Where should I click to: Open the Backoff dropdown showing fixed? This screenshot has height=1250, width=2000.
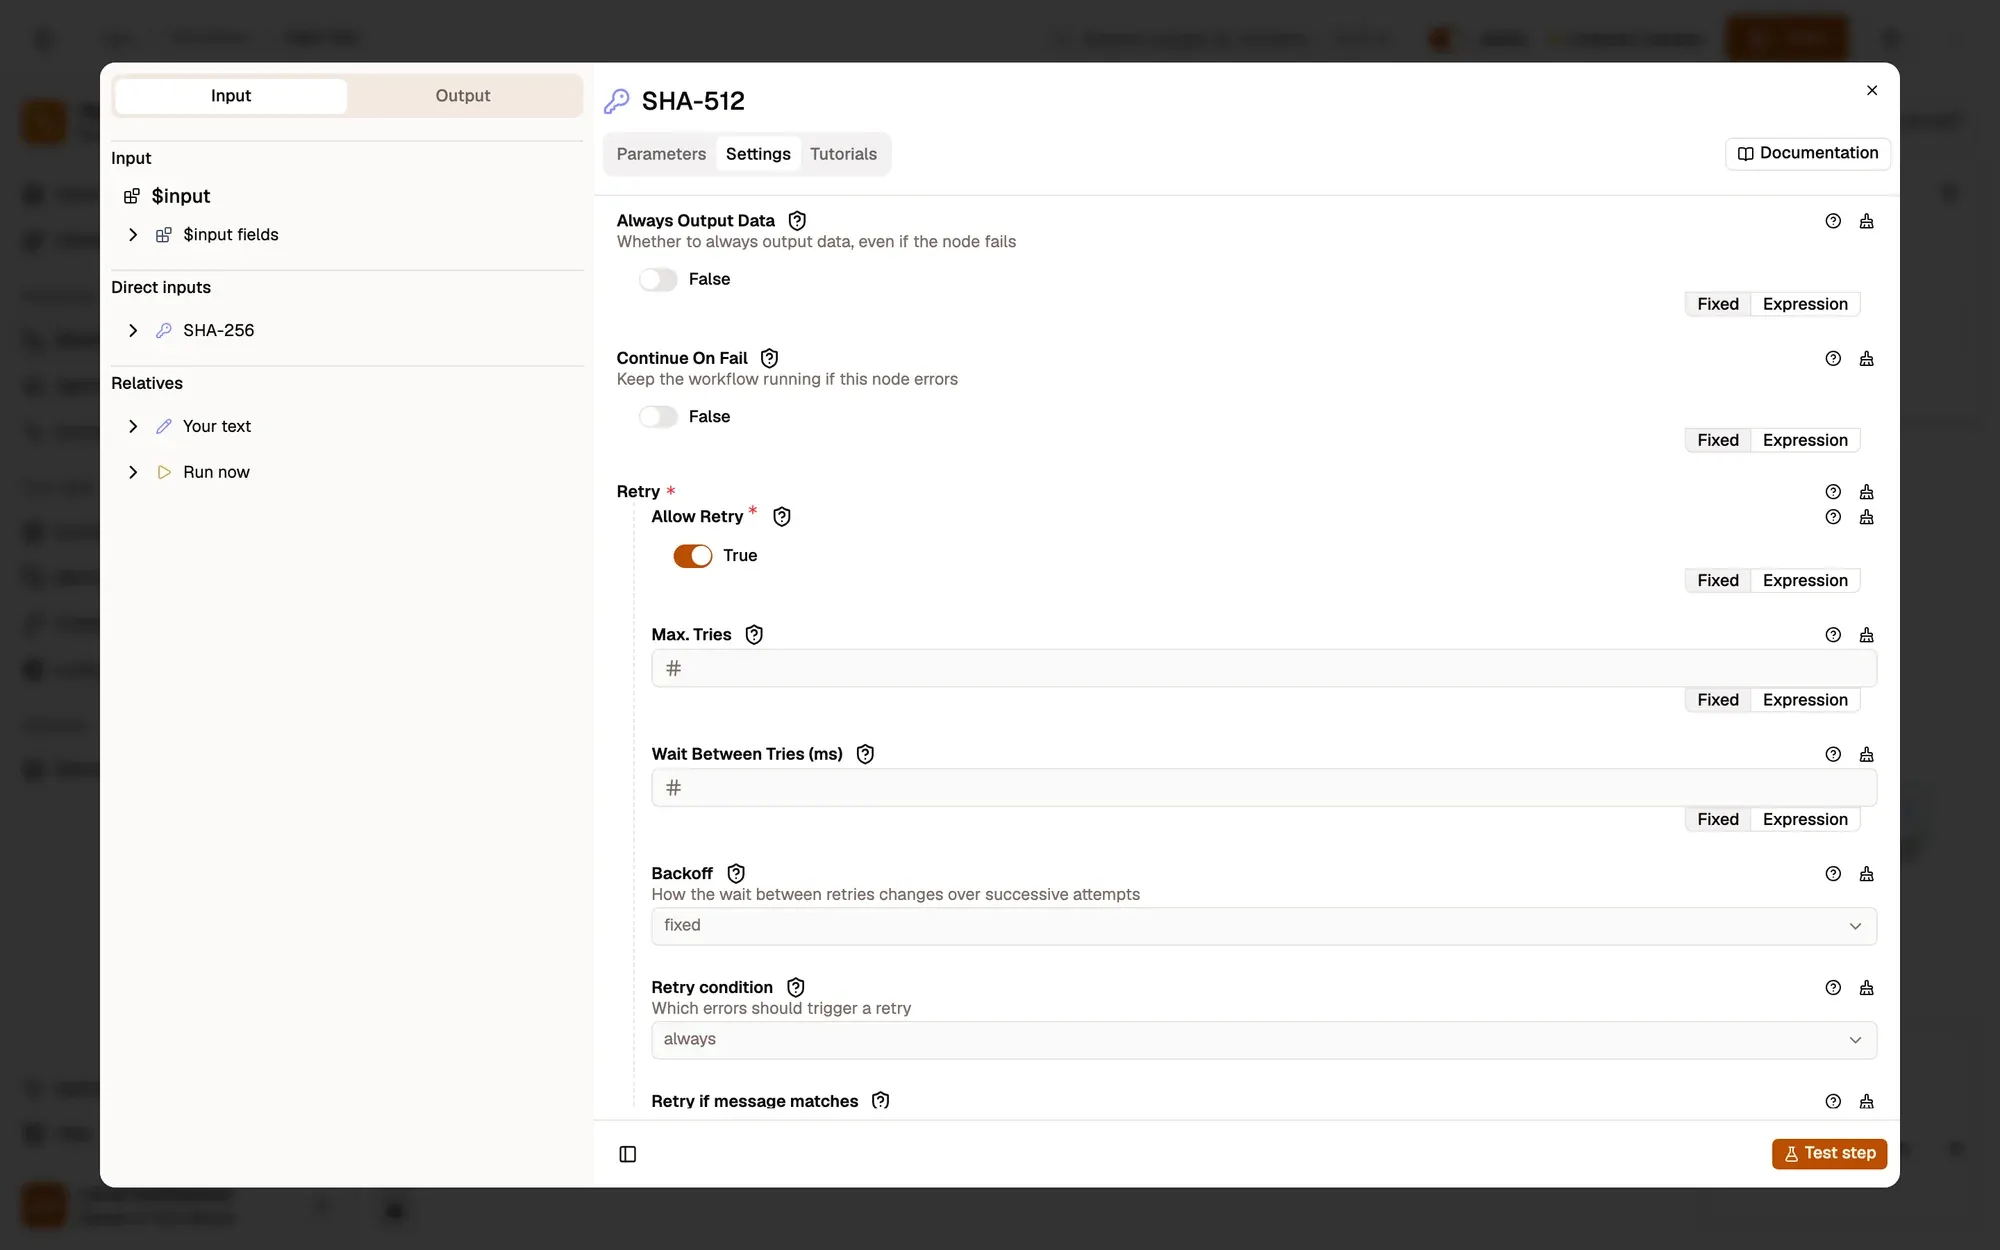1264,926
